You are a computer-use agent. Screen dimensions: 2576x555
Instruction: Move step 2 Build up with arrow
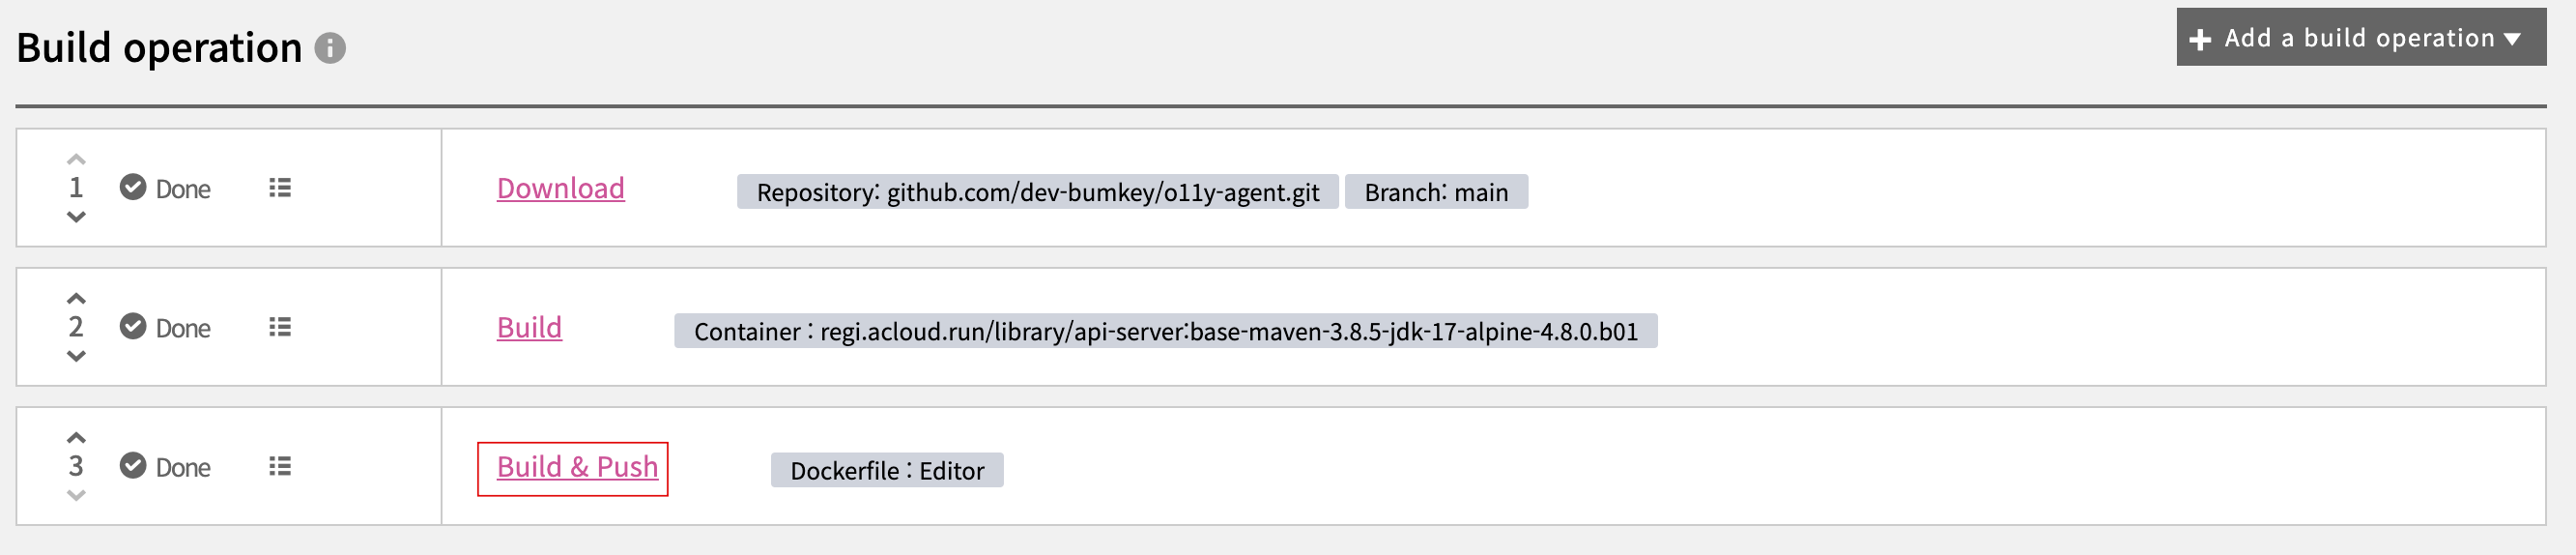pos(76,298)
